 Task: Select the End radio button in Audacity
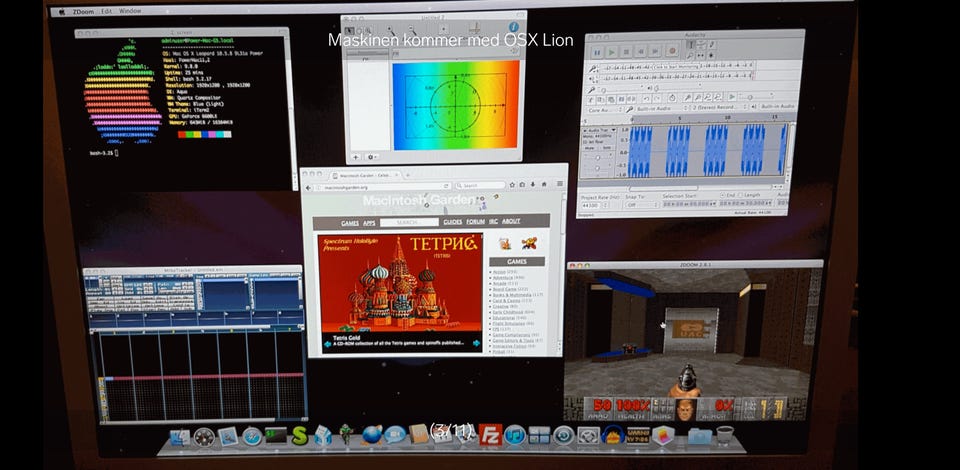click(x=722, y=195)
